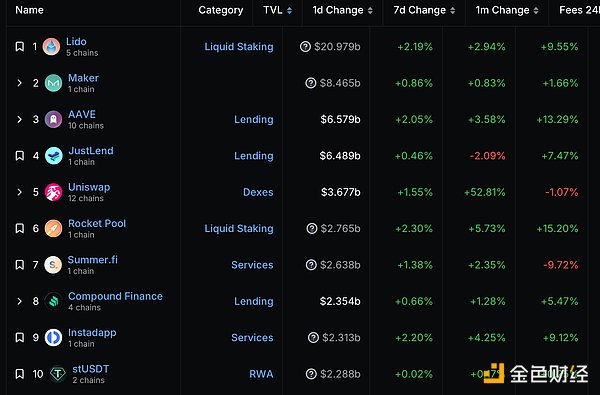Click the Maker protocol logo icon
Viewport: 600px width, 395px height.
click(53, 83)
